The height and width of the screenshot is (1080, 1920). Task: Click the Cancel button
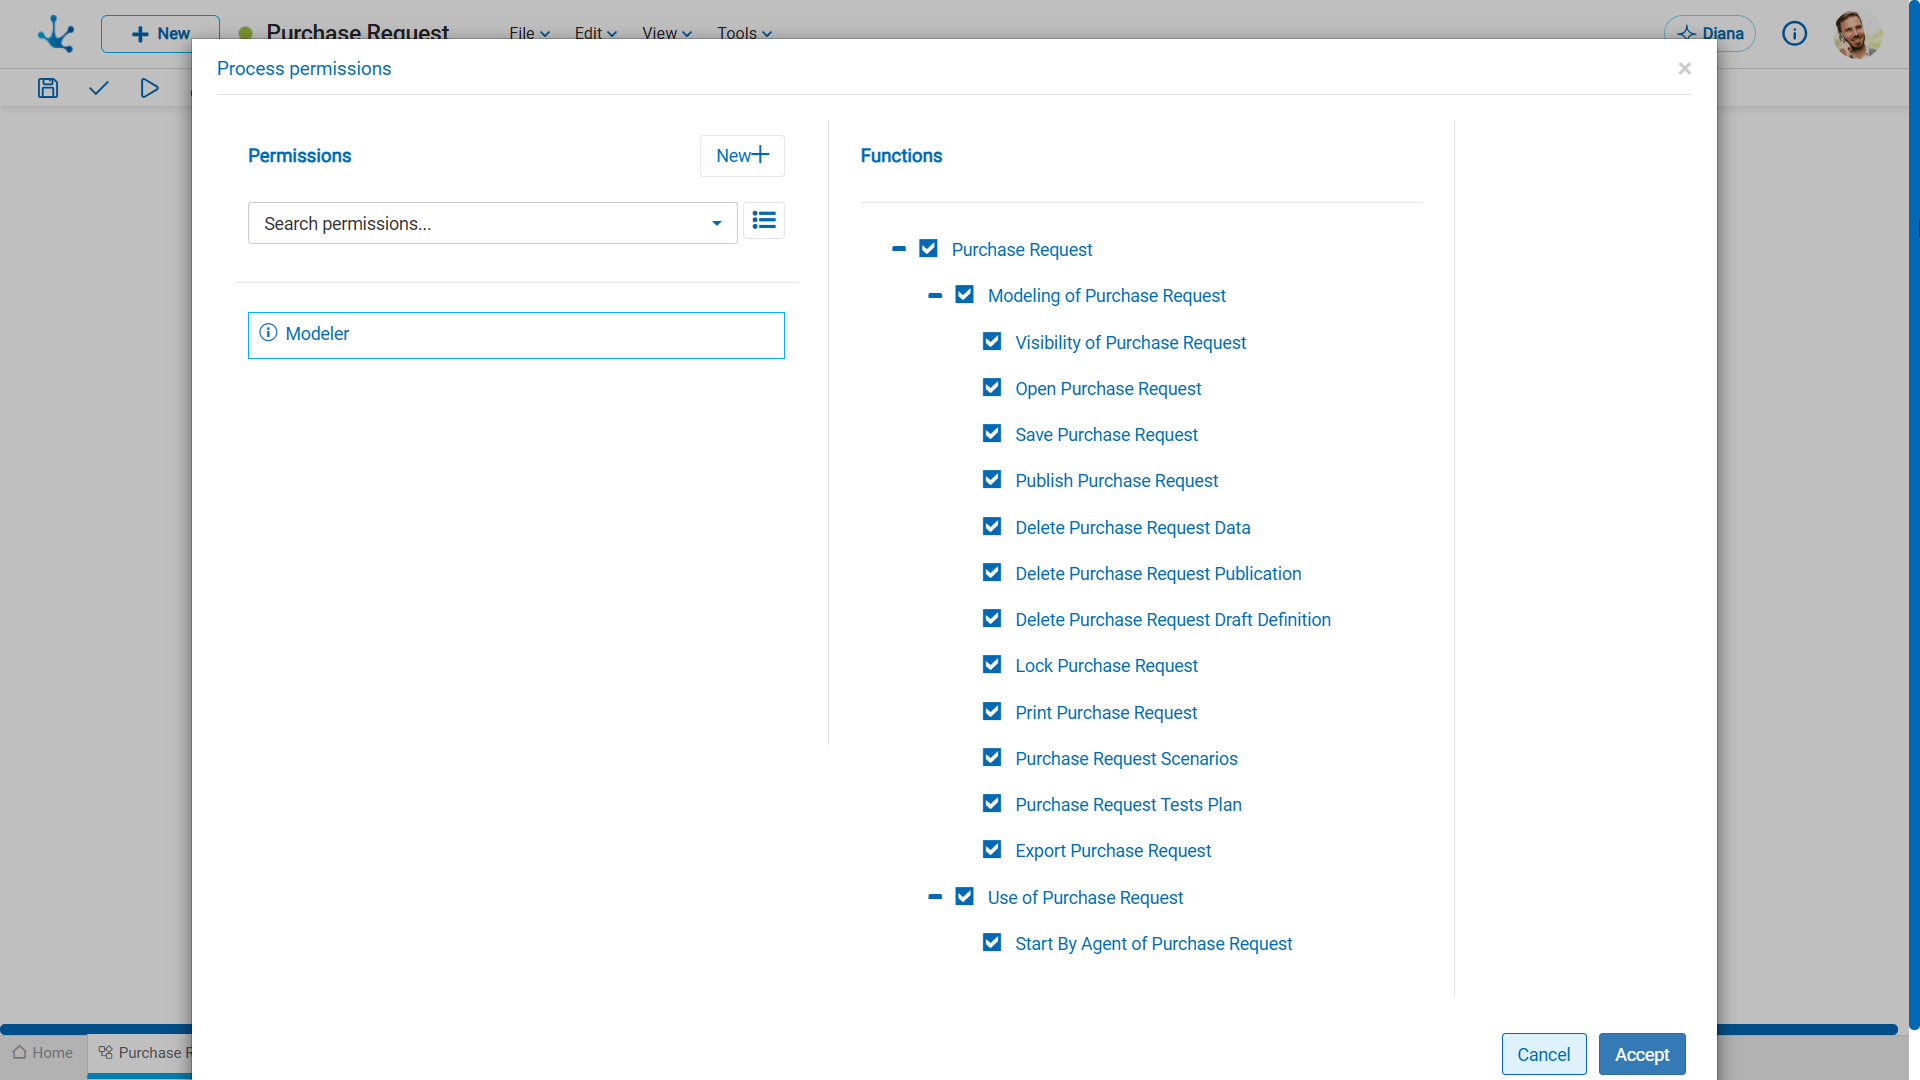pyautogui.click(x=1543, y=1054)
